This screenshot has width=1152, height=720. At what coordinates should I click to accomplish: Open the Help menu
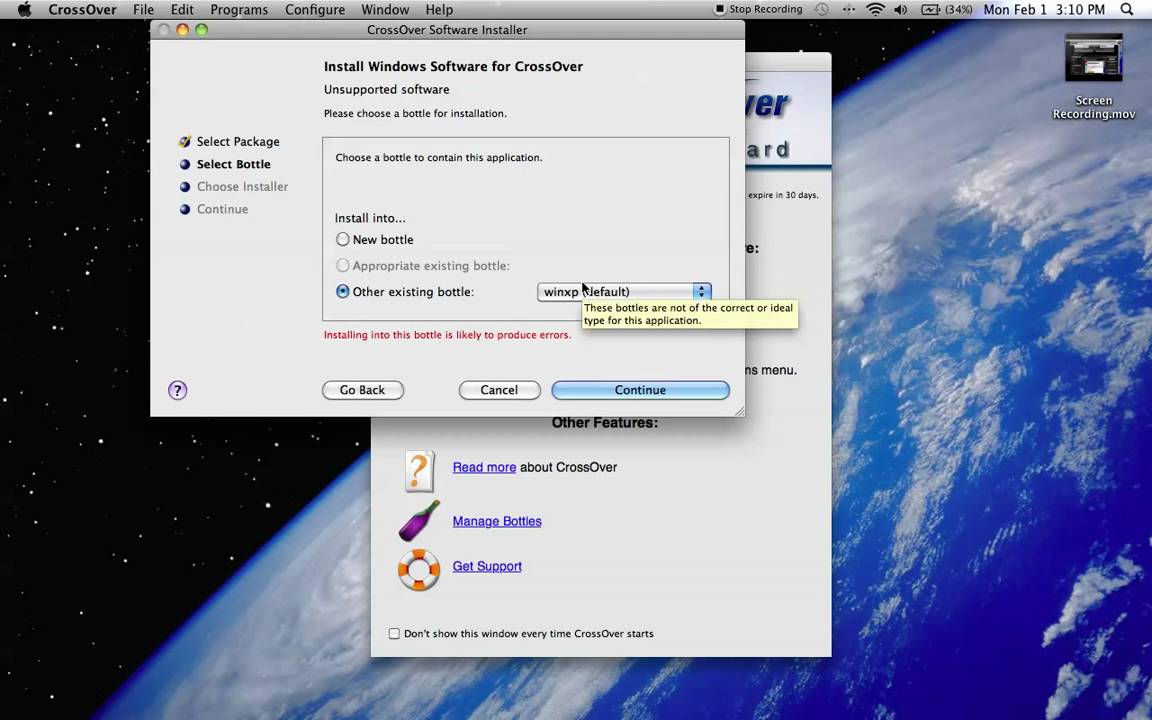pyautogui.click(x=439, y=10)
